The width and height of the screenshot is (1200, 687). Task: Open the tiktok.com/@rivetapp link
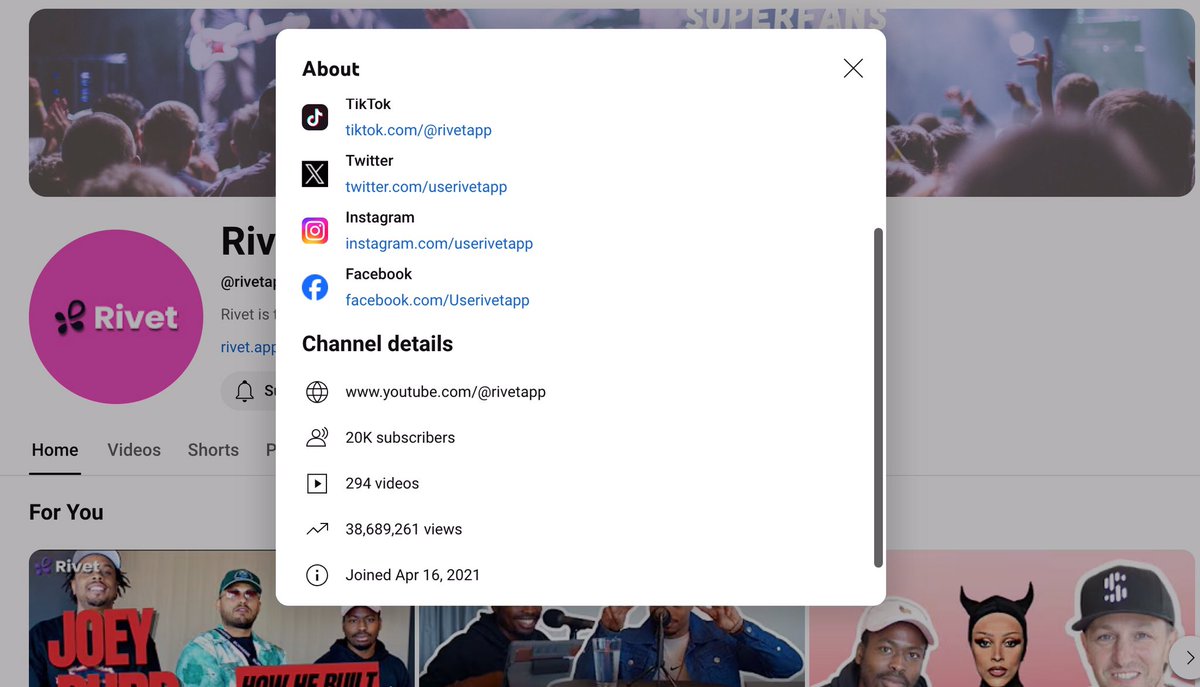418,130
